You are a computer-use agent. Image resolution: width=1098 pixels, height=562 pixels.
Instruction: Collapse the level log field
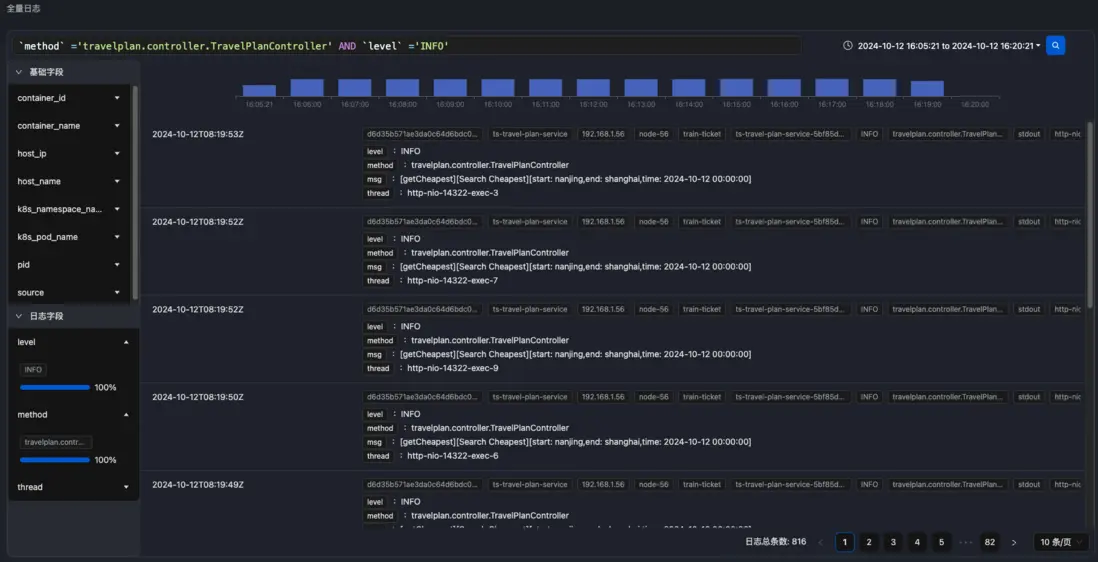pyautogui.click(x=126, y=342)
